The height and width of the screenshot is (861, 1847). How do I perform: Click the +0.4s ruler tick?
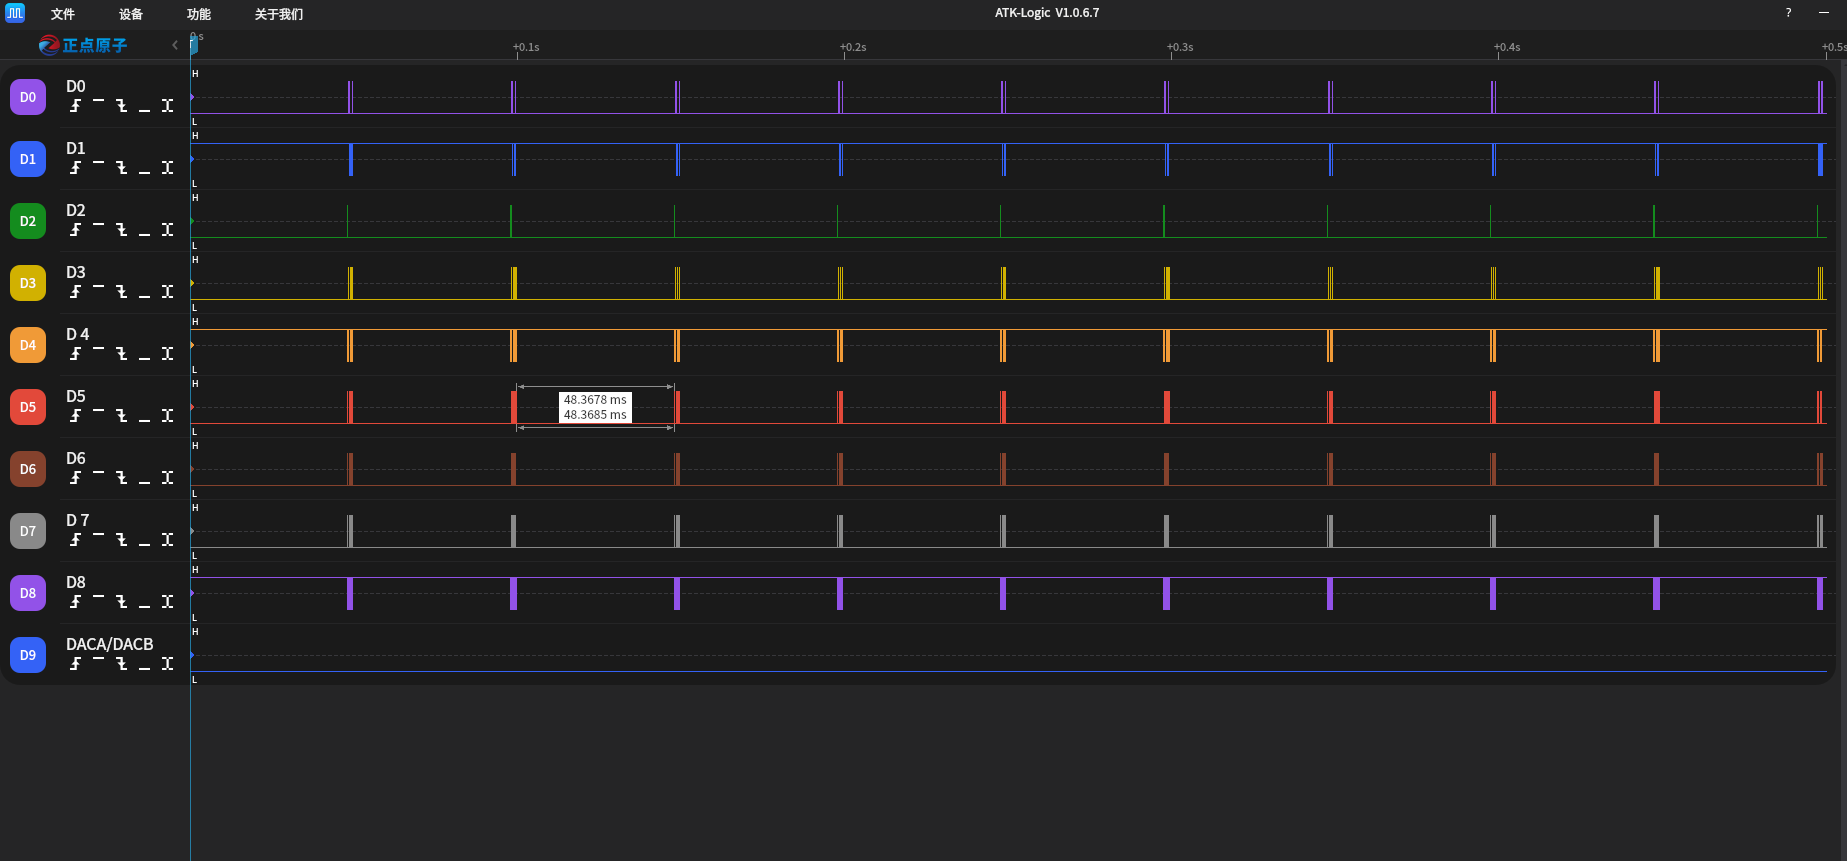click(x=1507, y=47)
